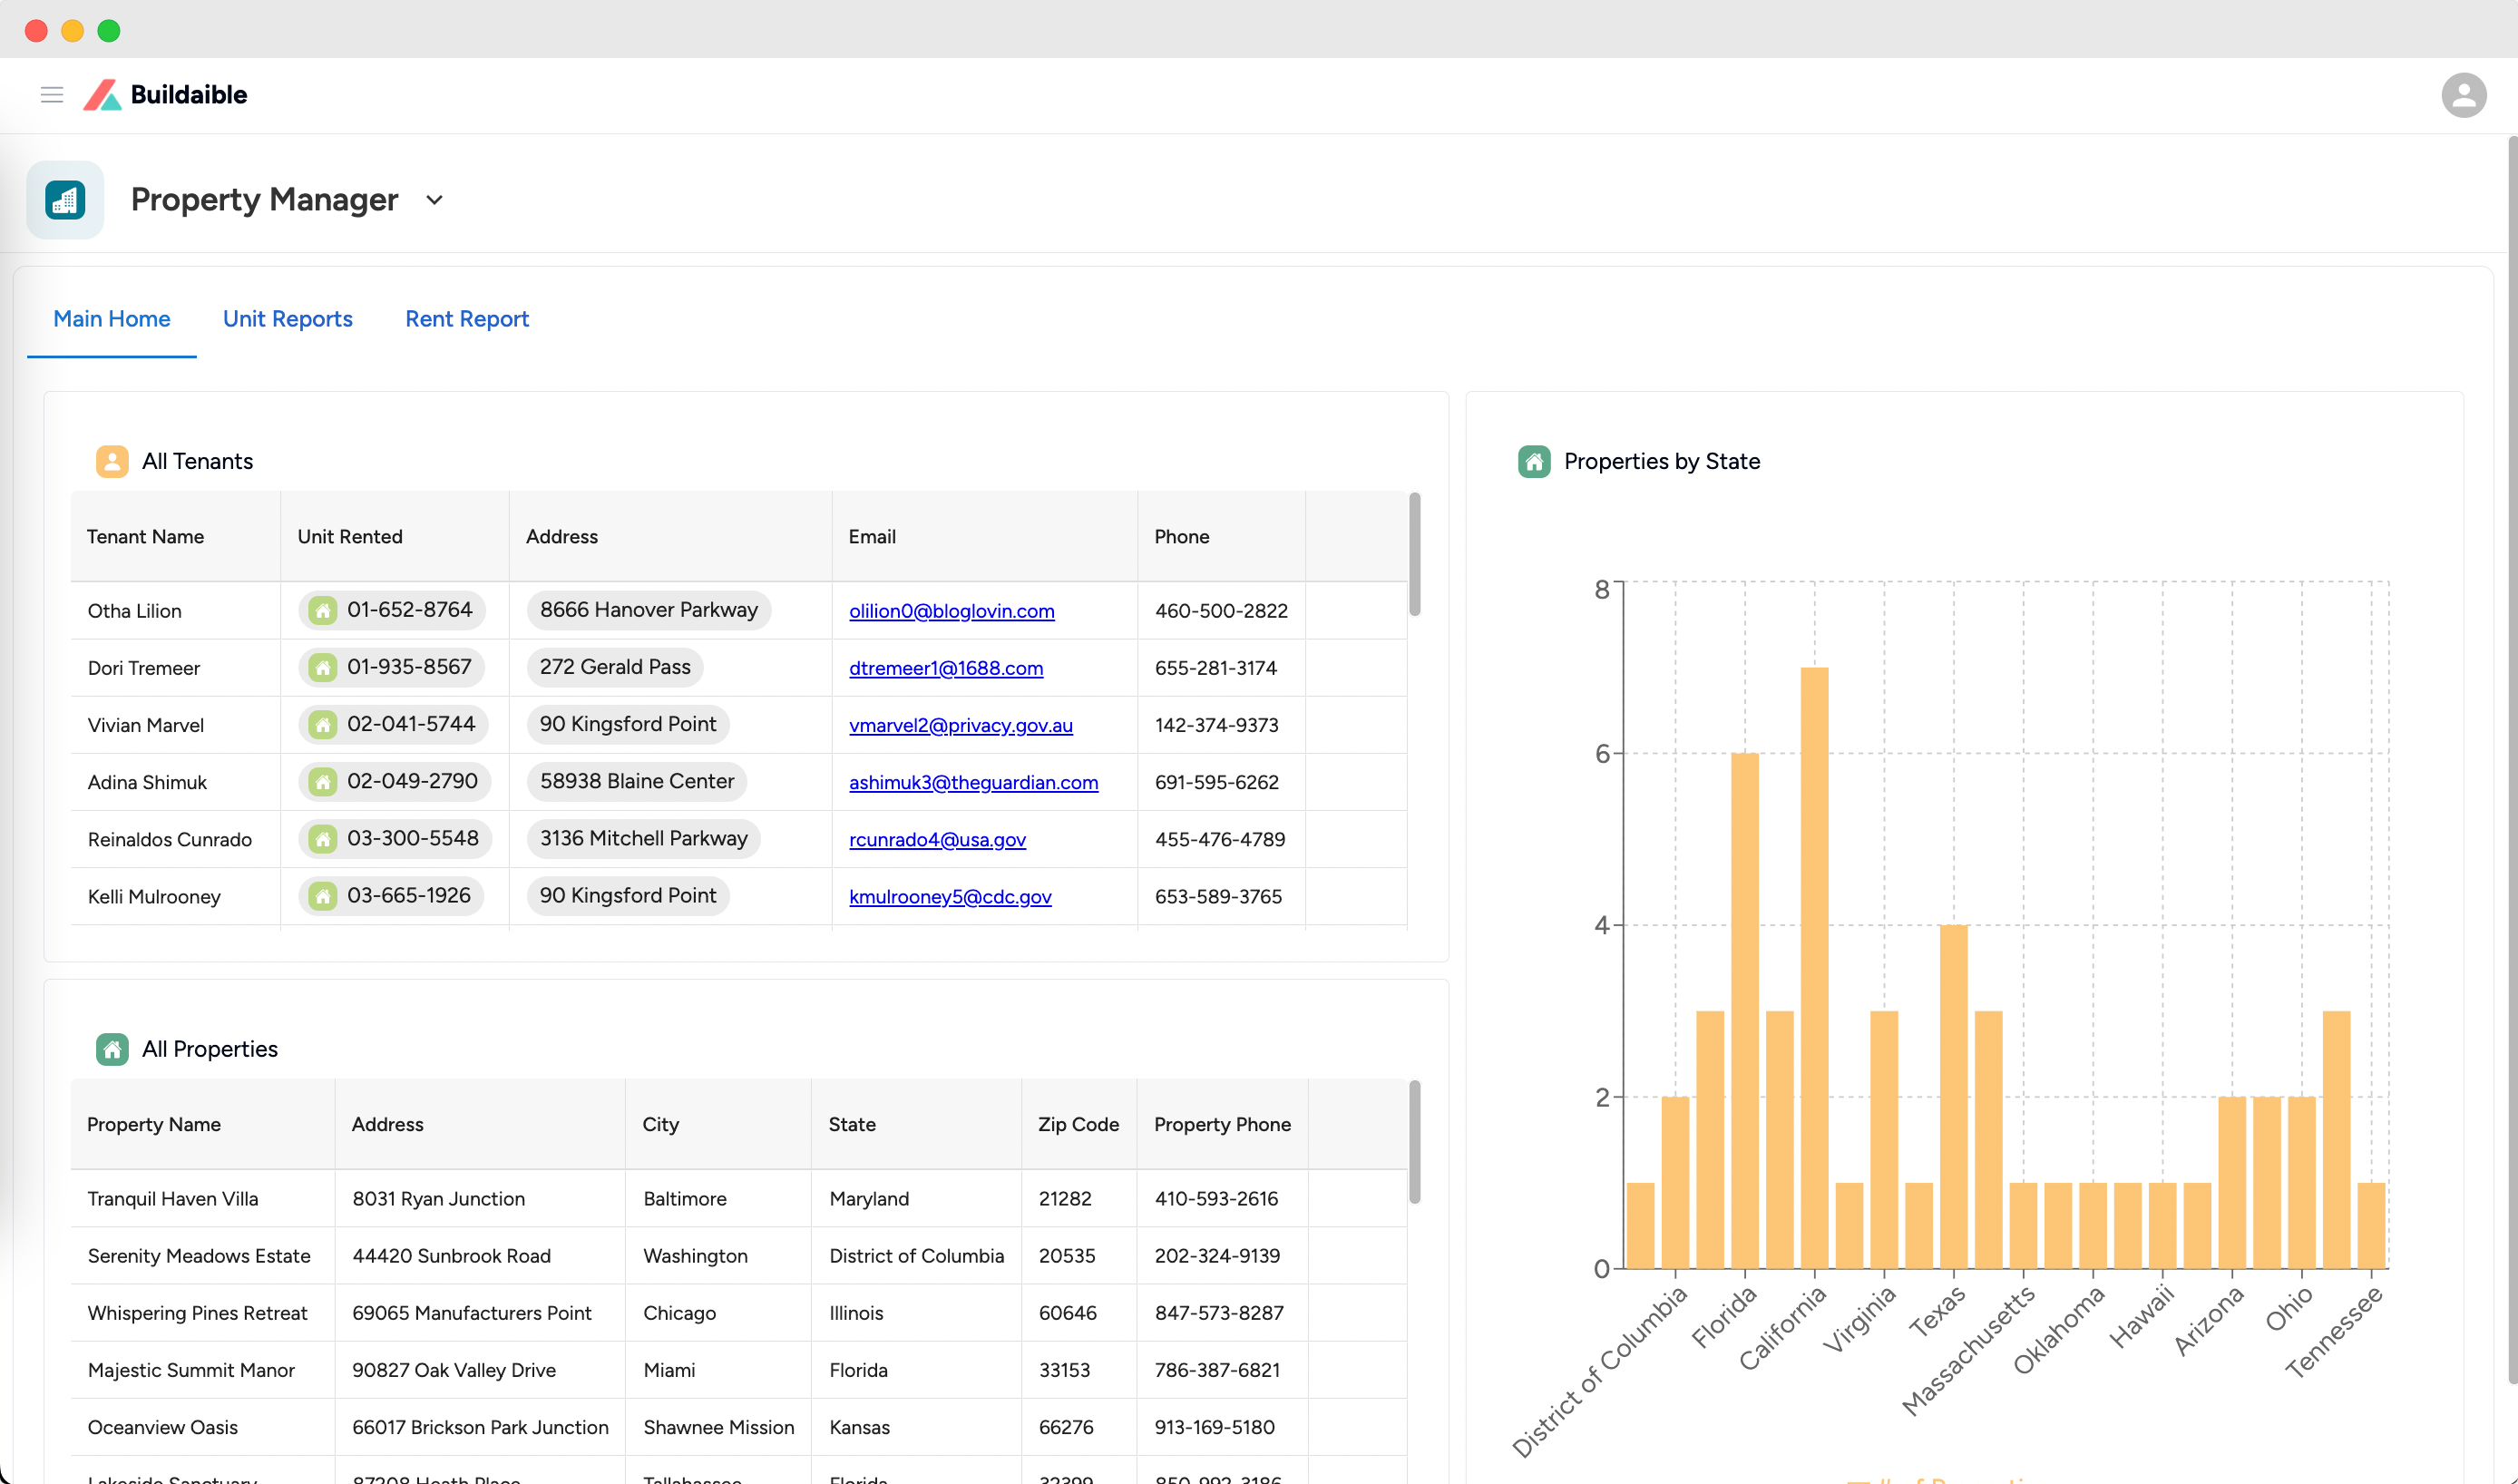Click the Properties by State house icon
Viewport: 2518px width, 1484px height.
[1534, 461]
